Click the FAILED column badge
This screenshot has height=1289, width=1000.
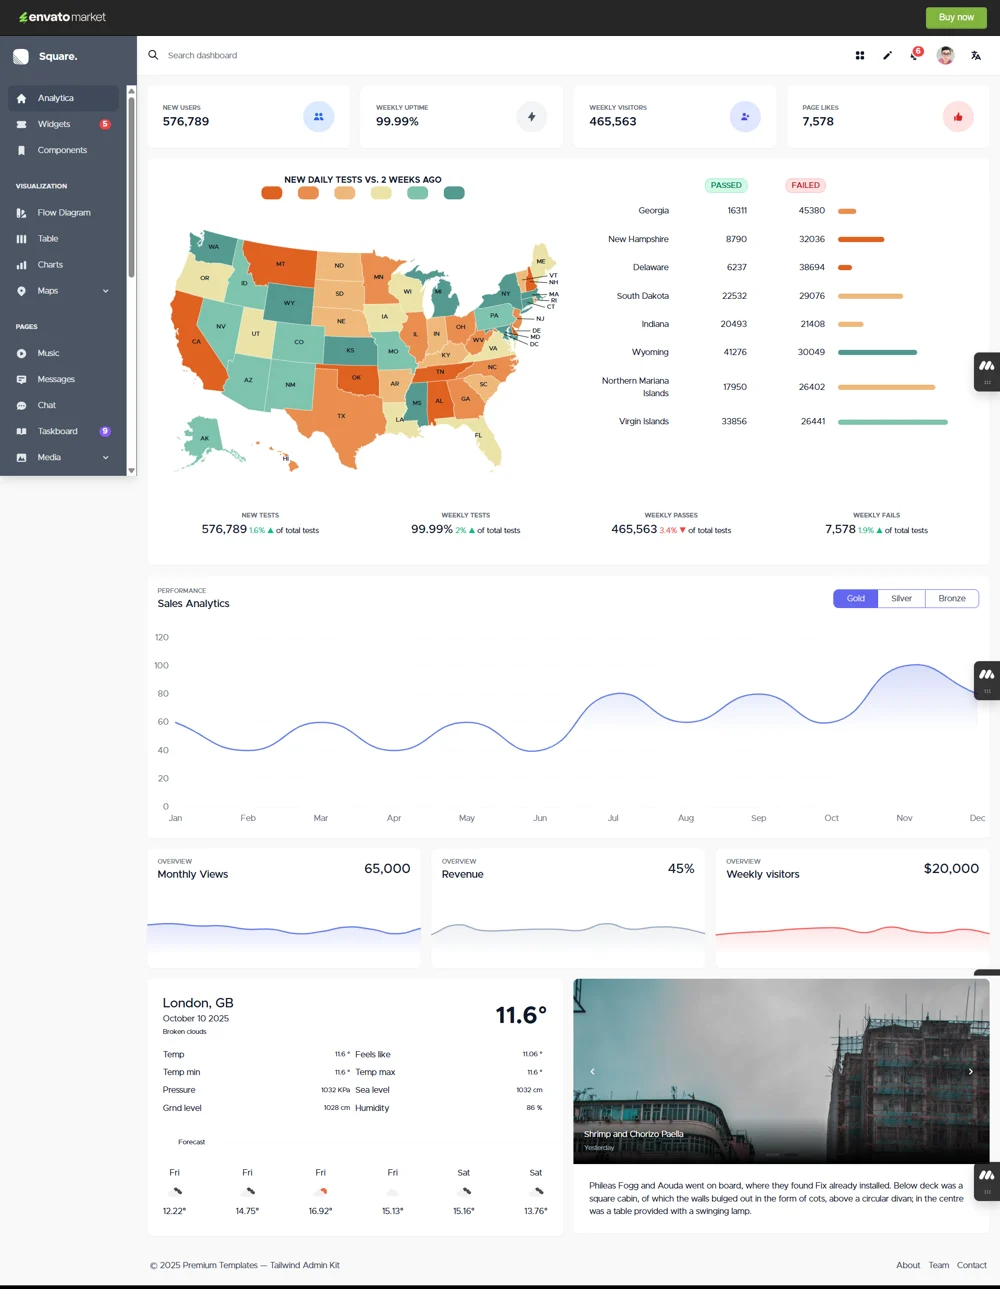pos(806,185)
